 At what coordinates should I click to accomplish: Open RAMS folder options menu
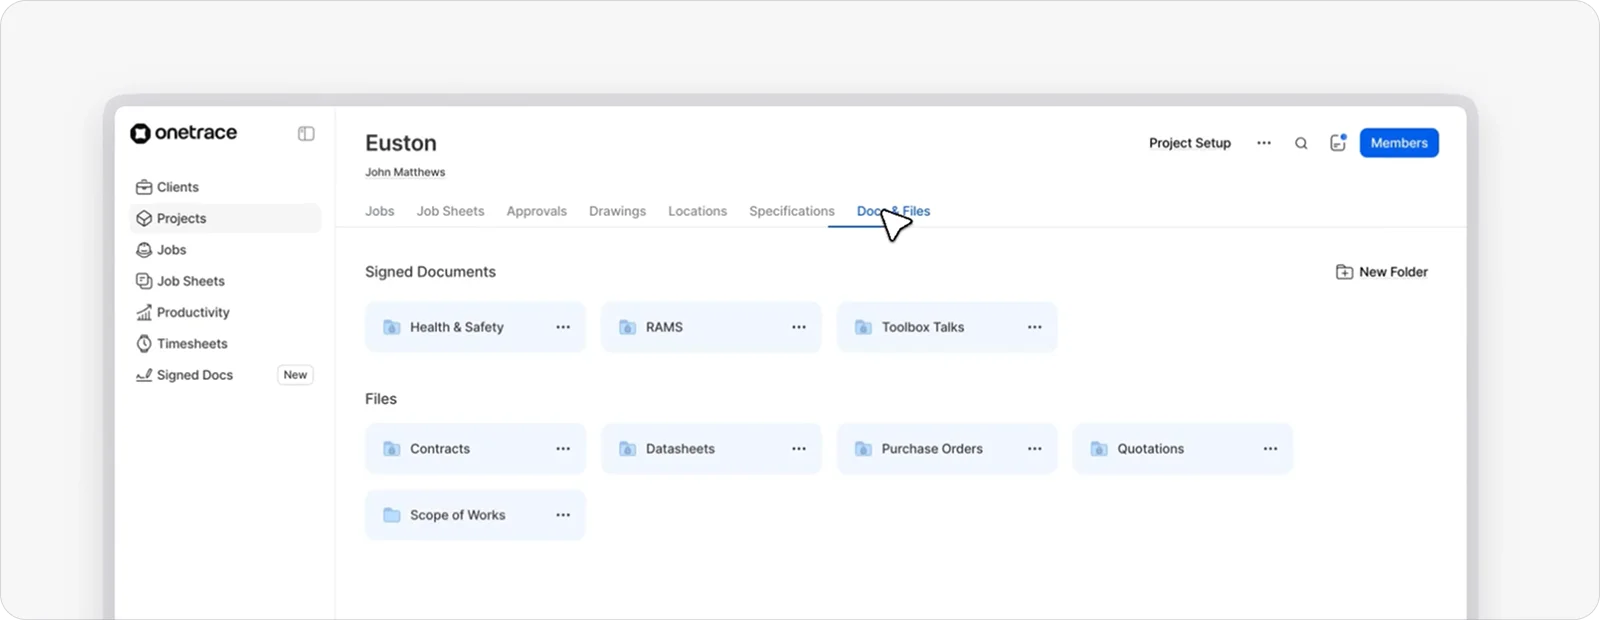[799, 327]
